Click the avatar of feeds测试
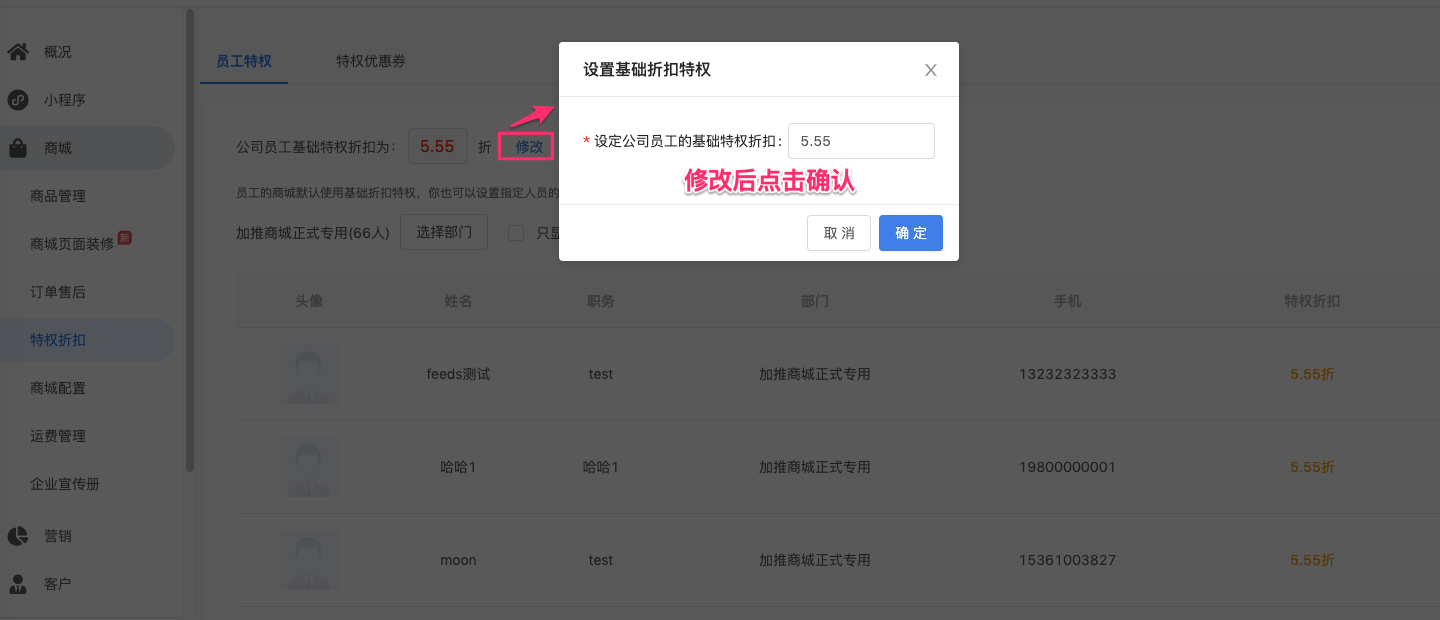Viewport: 1440px width, 620px height. tap(308, 374)
